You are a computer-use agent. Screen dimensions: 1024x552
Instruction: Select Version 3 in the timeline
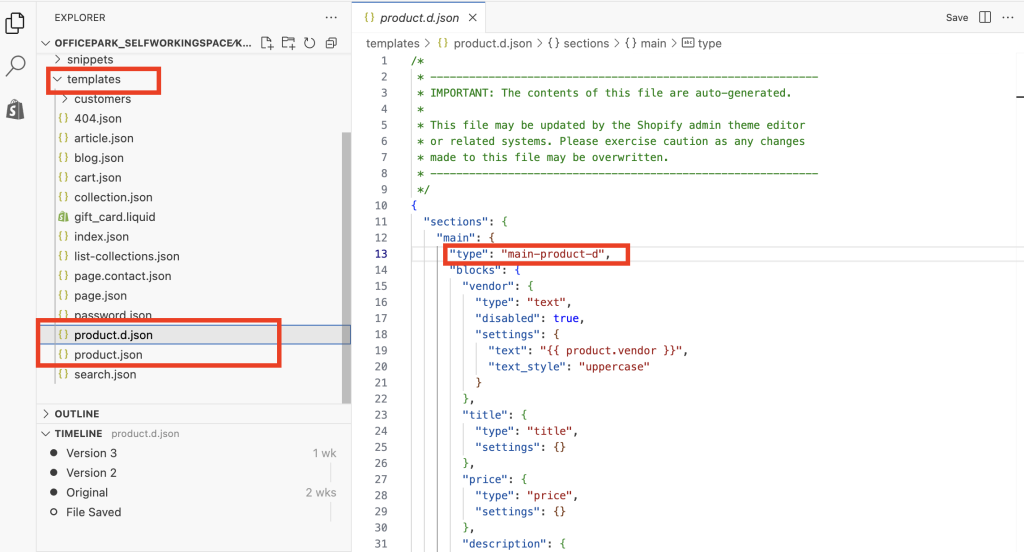coord(91,453)
